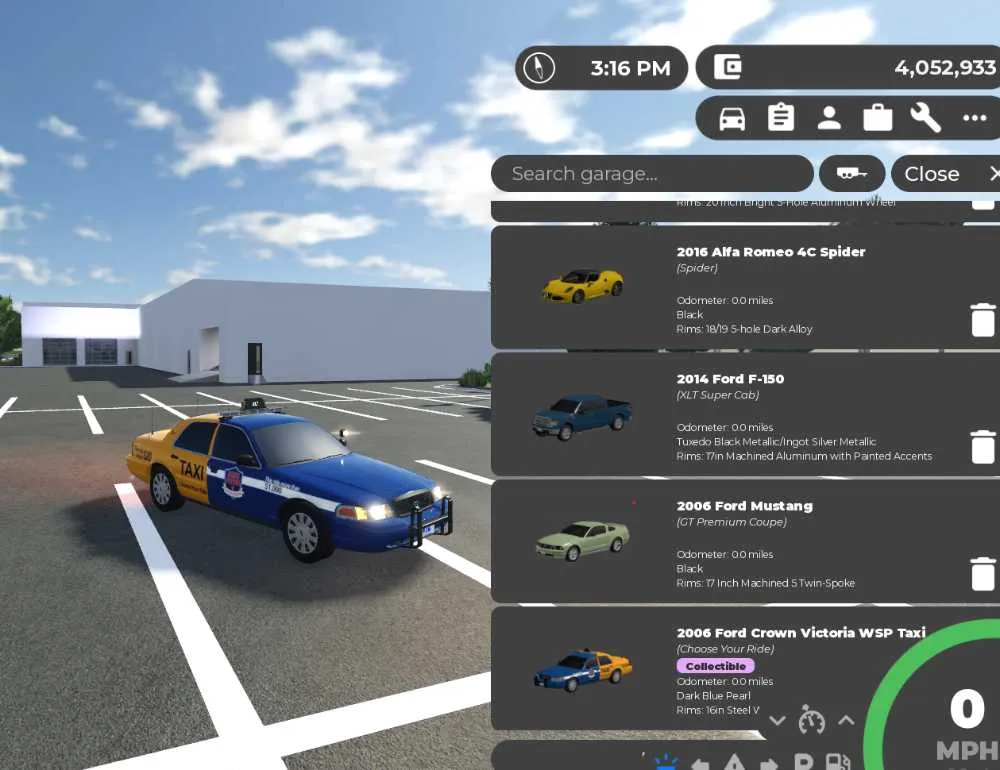
Task: Close the garage panel
Action: pyautogui.click(x=945, y=174)
